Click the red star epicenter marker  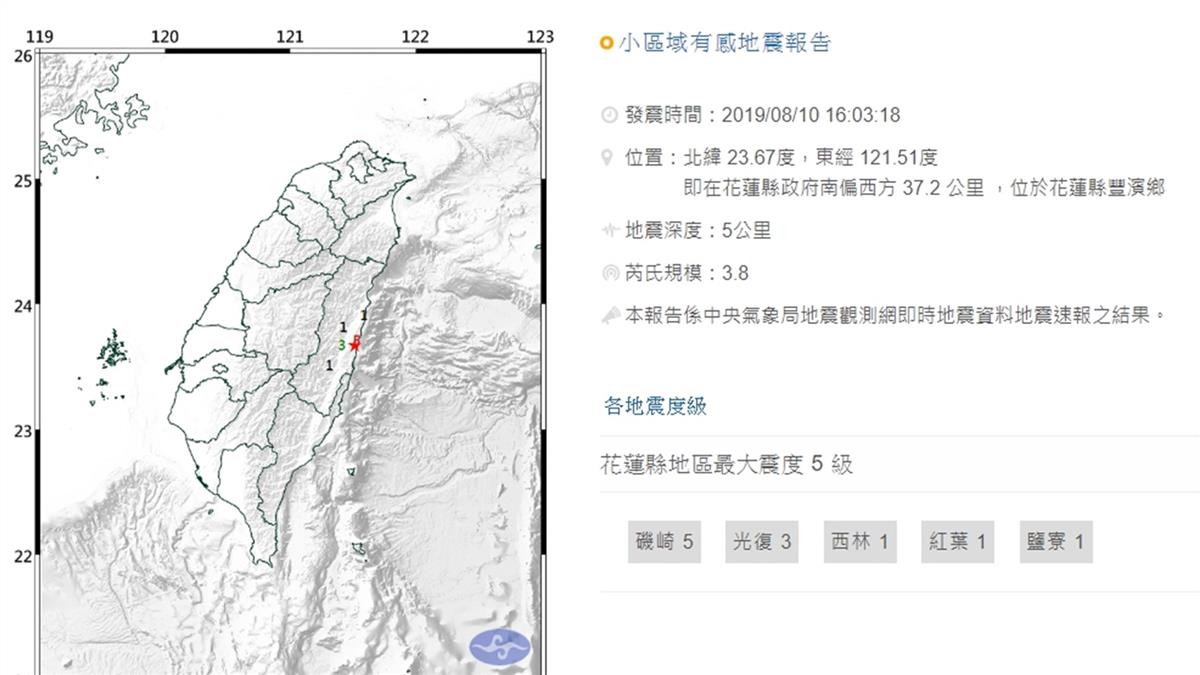coord(356,344)
